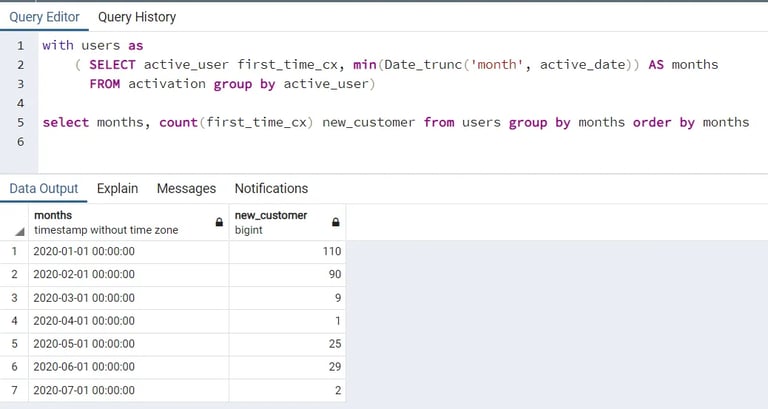This screenshot has width=768, height=409.
Task: Show the Messages tab
Action: pos(186,189)
